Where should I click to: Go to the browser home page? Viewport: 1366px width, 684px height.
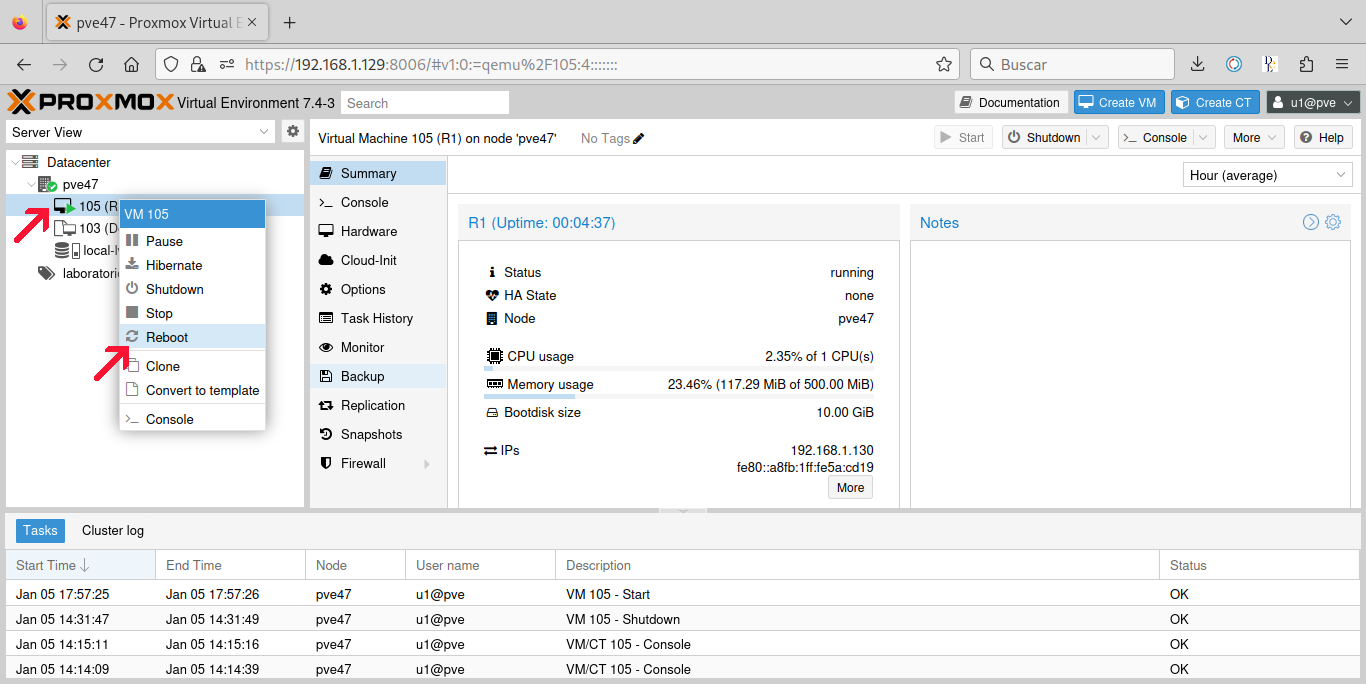(131, 64)
